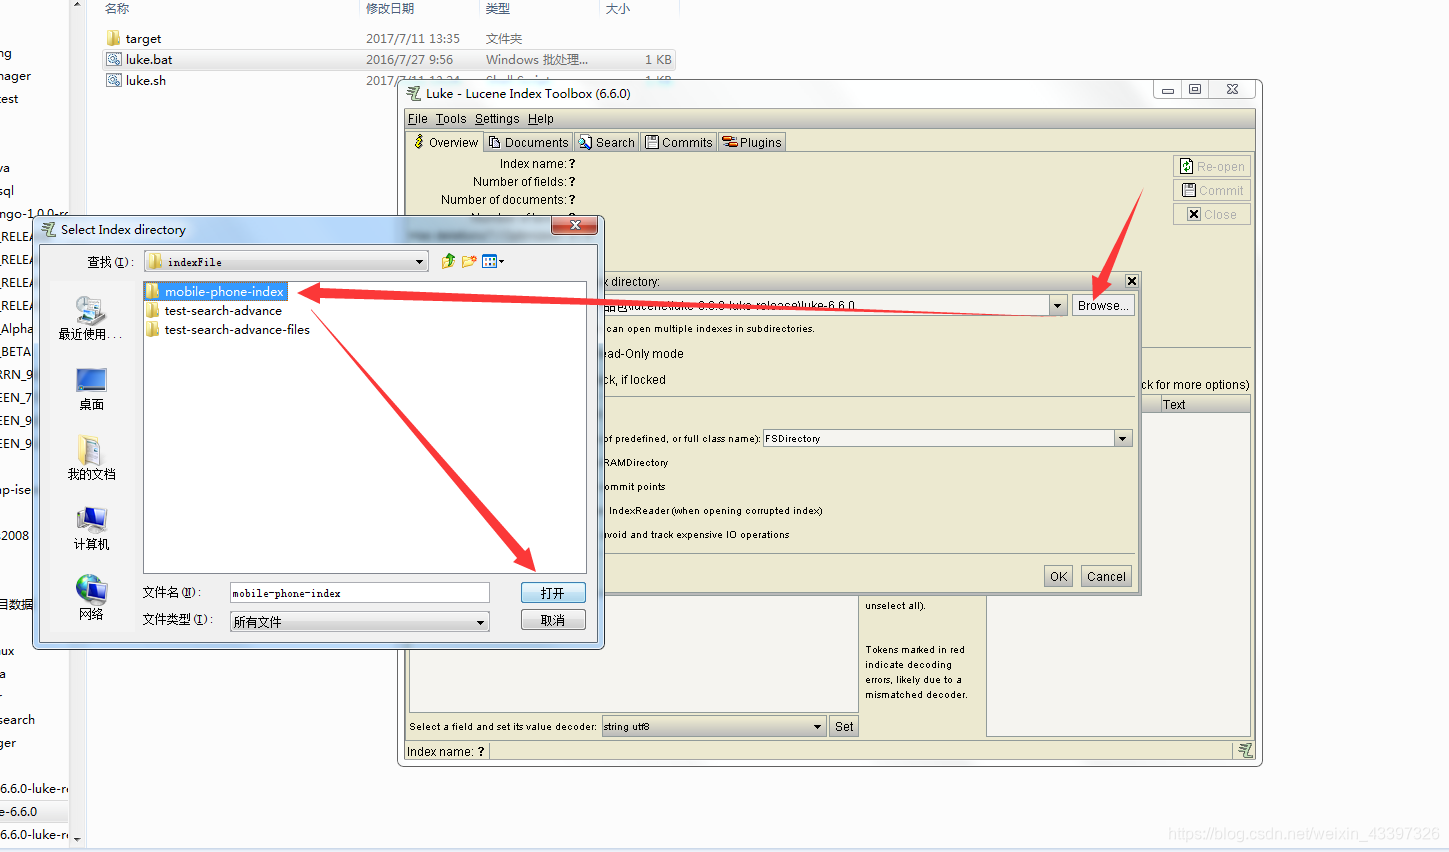
Task: Select luke.sh file in Explorer
Action: pos(136,80)
